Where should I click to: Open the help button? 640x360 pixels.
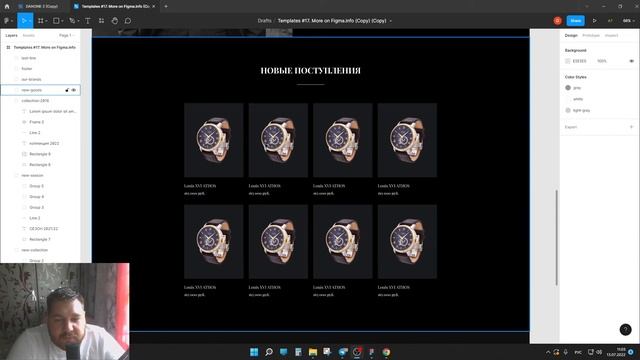point(625,329)
